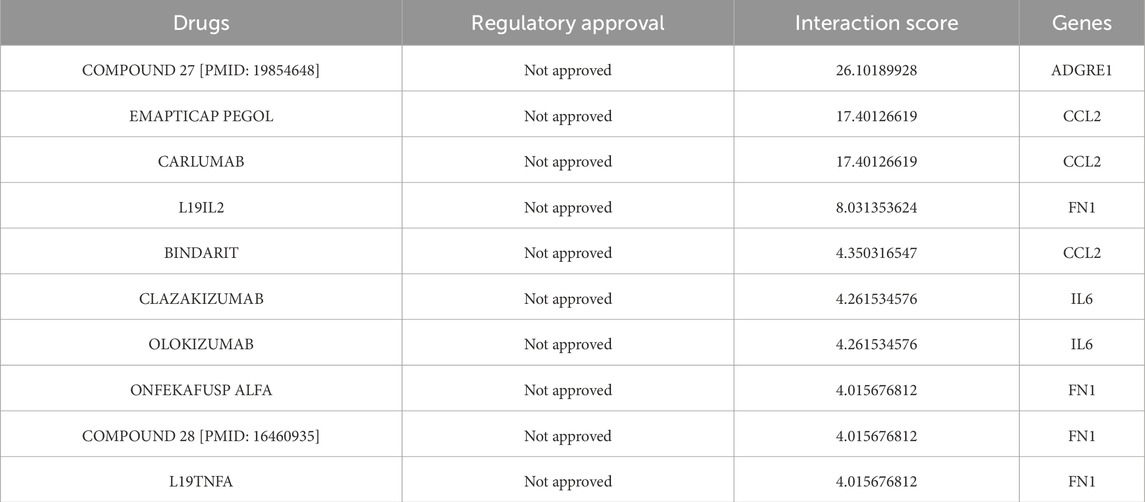Click the CARLUMAB drug name
This screenshot has width=1145, height=502.
[201, 162]
